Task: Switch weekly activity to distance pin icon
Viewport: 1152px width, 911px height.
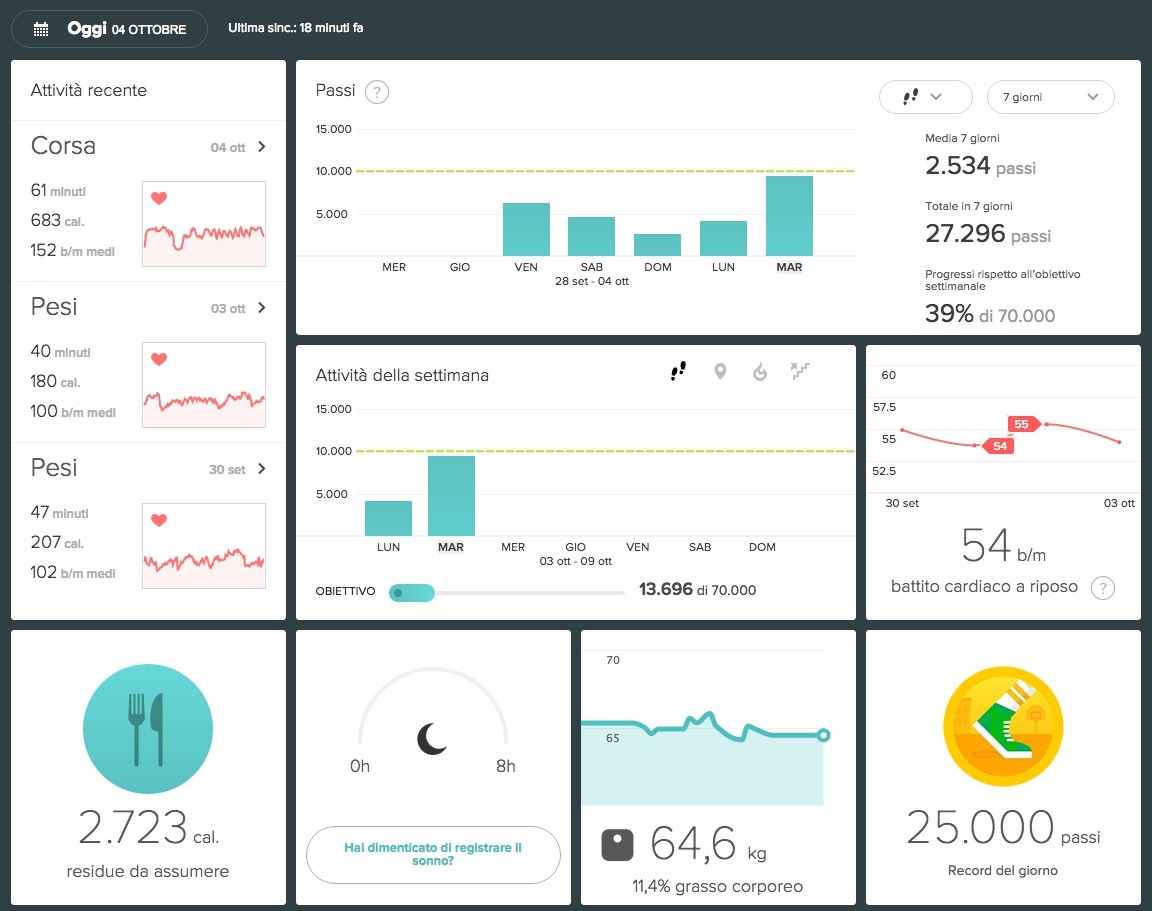Action: tap(720, 372)
